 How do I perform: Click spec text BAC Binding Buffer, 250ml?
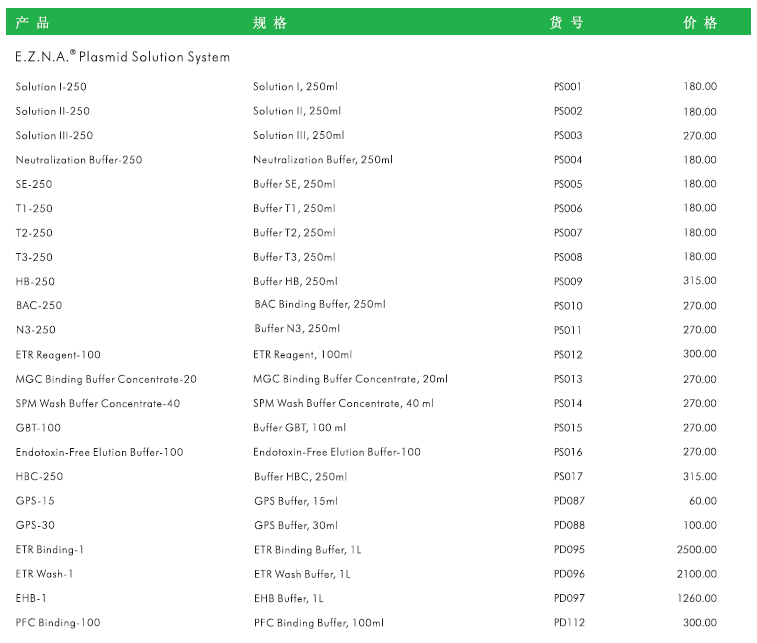320,304
